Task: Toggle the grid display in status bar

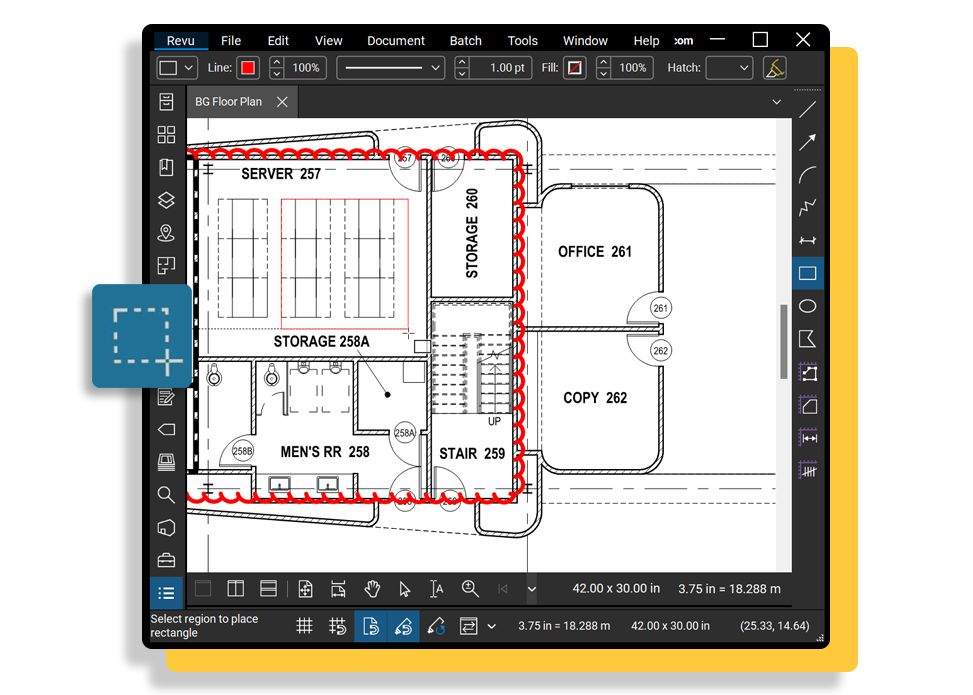Action: (x=305, y=627)
